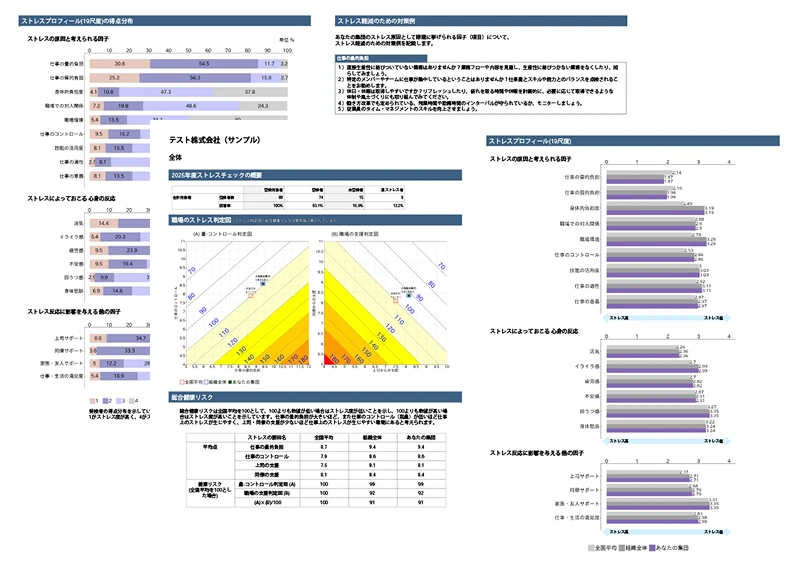Screen dimensions: 797x578
Task: Click the (B) 職場の支援判定図 chart title
Action: pos(355,234)
